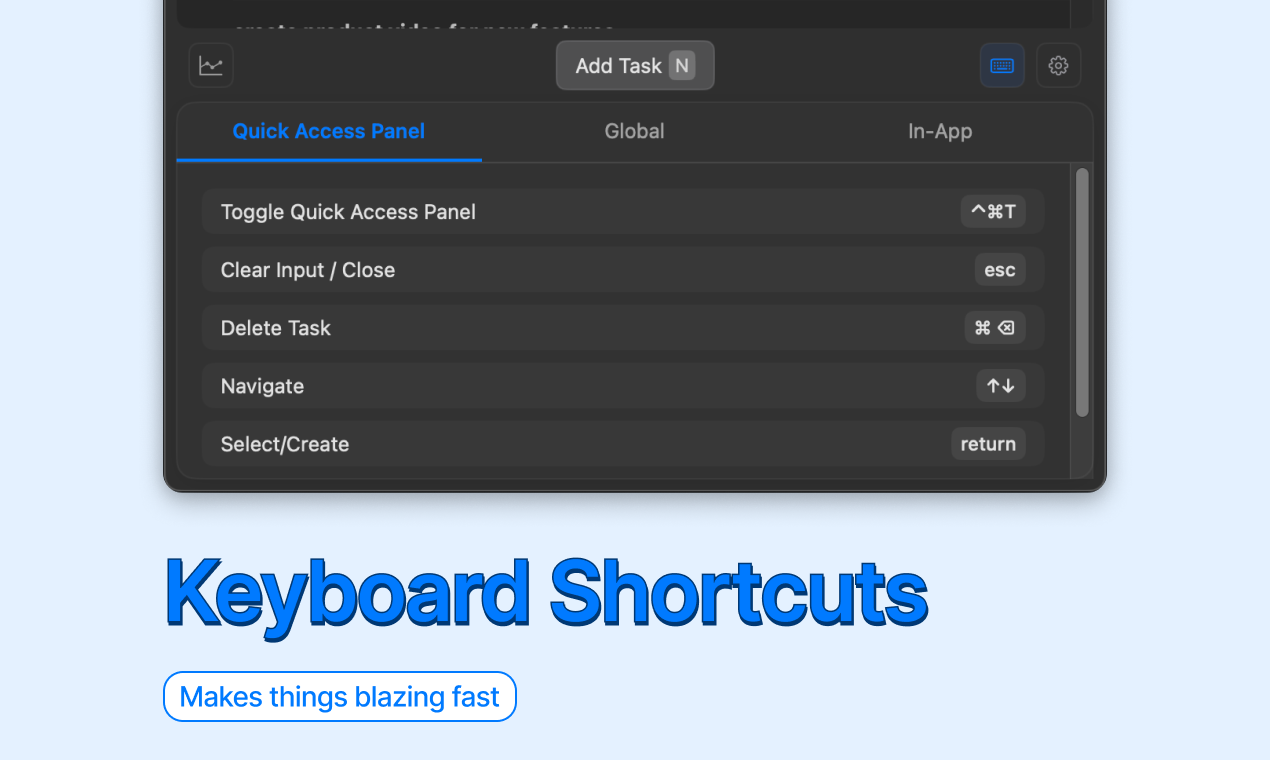Switch to the Global tab
1270x760 pixels.
click(x=634, y=131)
